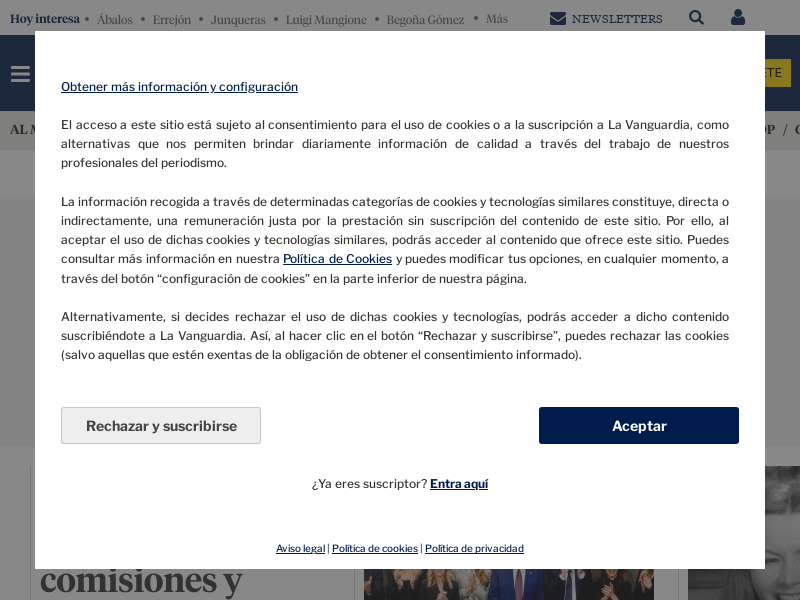The image size is (800, 600).
Task: Click Rechazar y suscribirse button
Action: (161, 426)
